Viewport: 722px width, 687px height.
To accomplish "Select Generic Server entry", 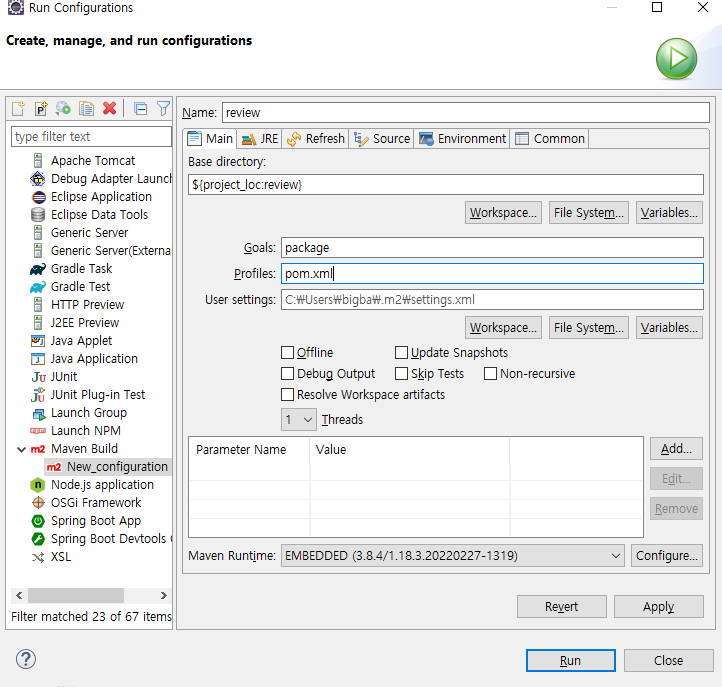I will point(80,233).
